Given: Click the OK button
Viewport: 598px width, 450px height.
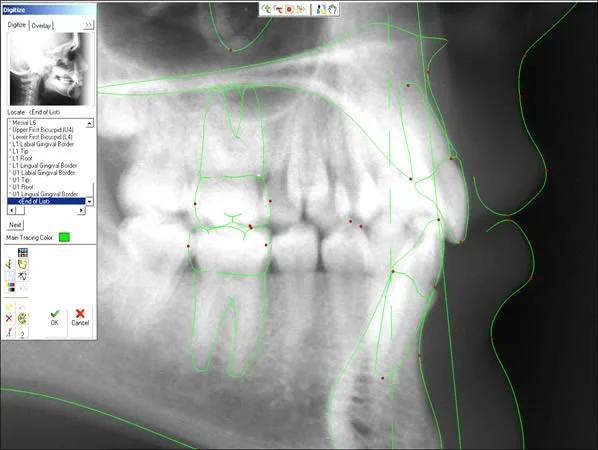Looking at the screenshot, I should [55, 318].
